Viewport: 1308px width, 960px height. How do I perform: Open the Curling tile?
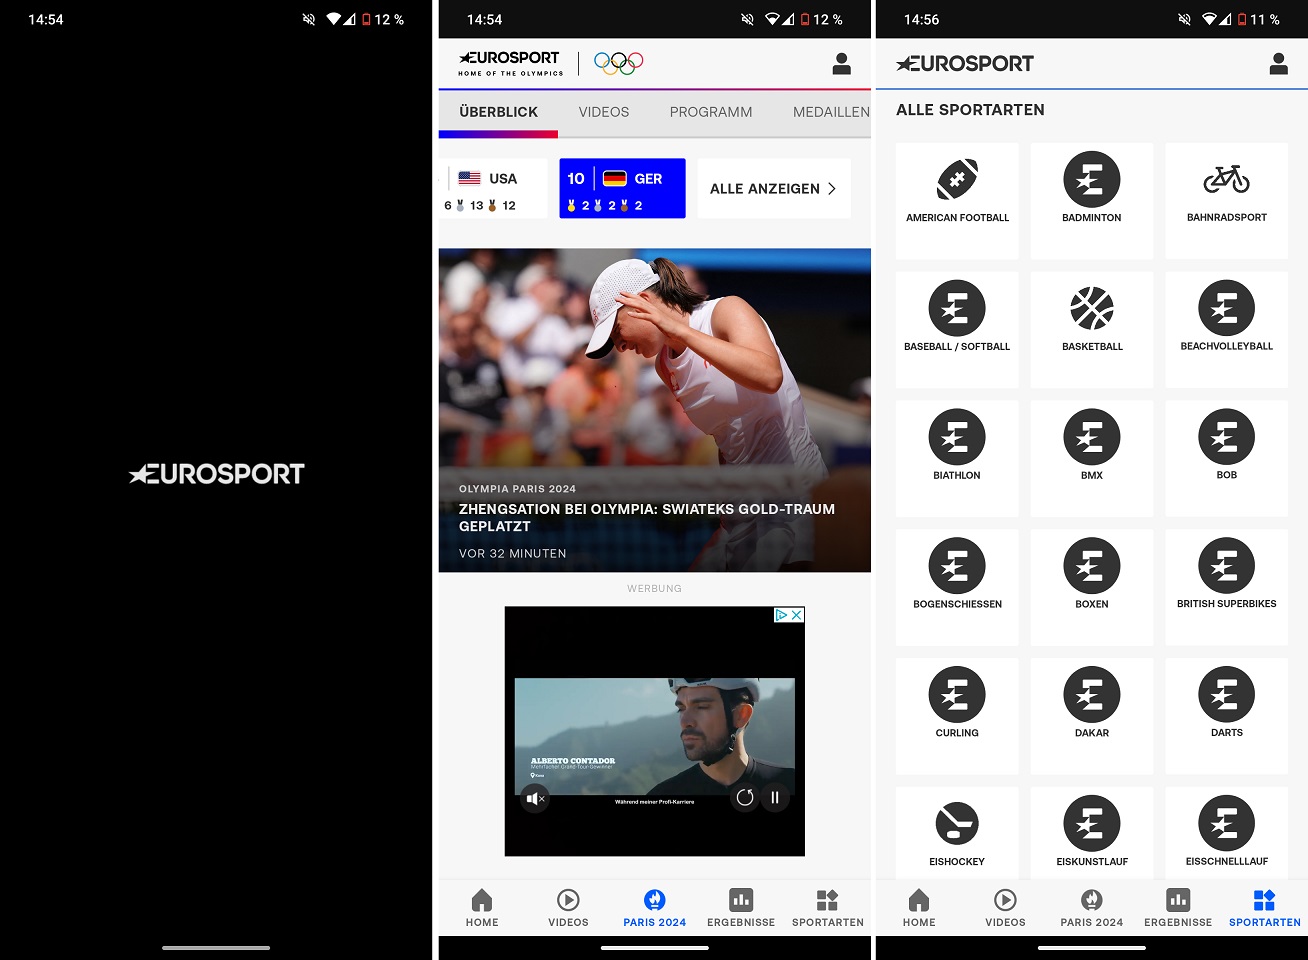click(957, 716)
